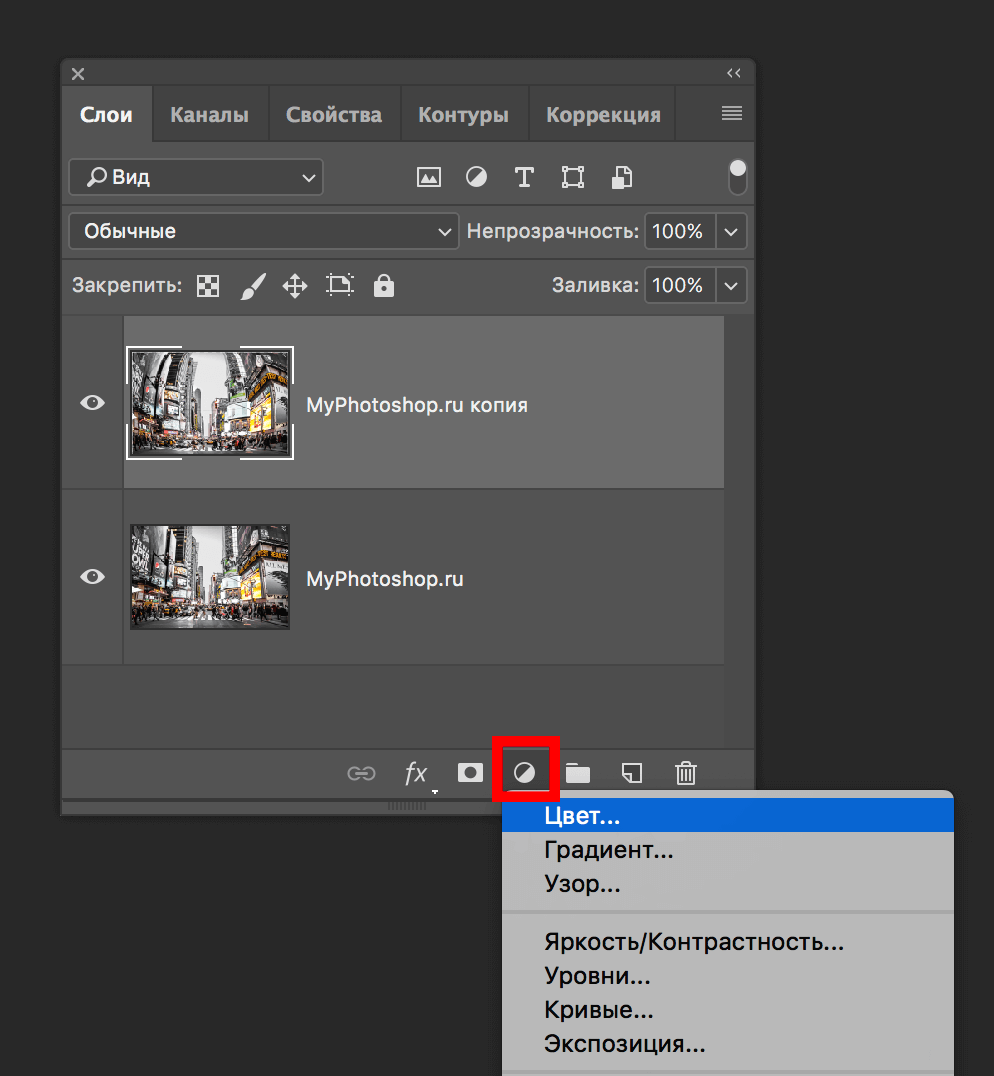Image resolution: width=994 pixels, height=1076 pixels.
Task: Select the MyPhotoshop.ru layer thumbnail
Action: click(210, 577)
